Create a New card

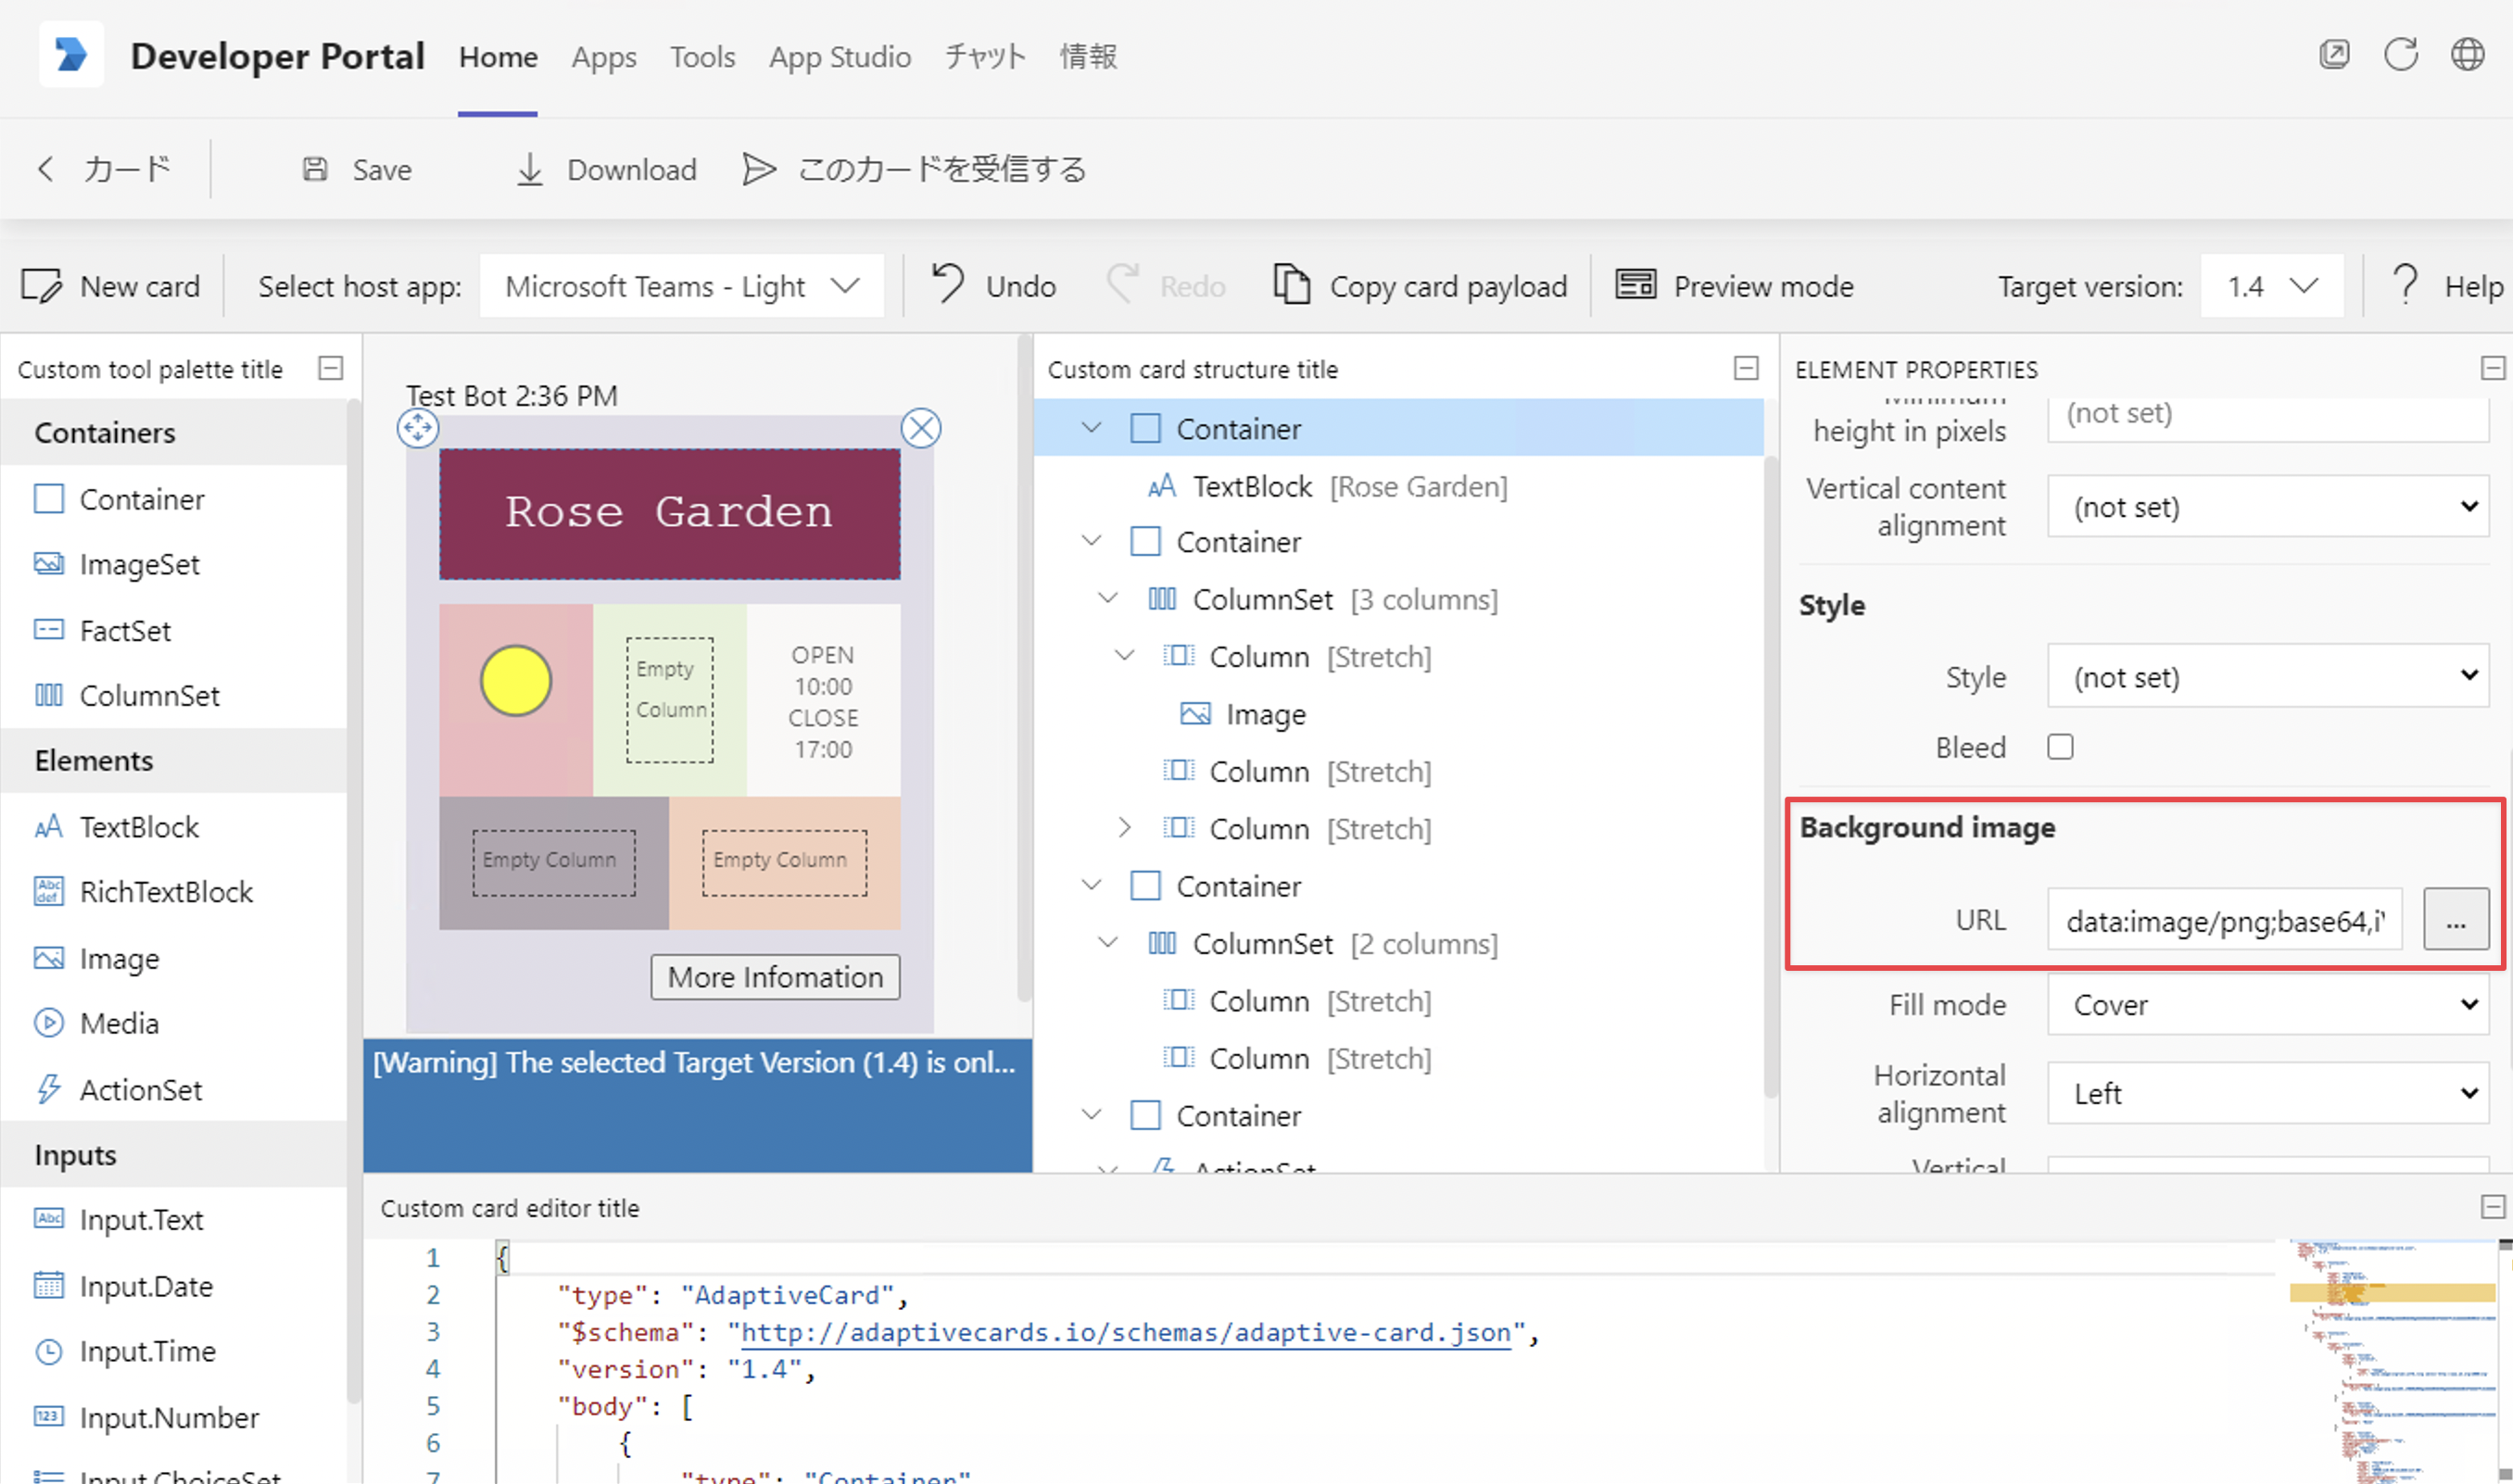(111, 286)
